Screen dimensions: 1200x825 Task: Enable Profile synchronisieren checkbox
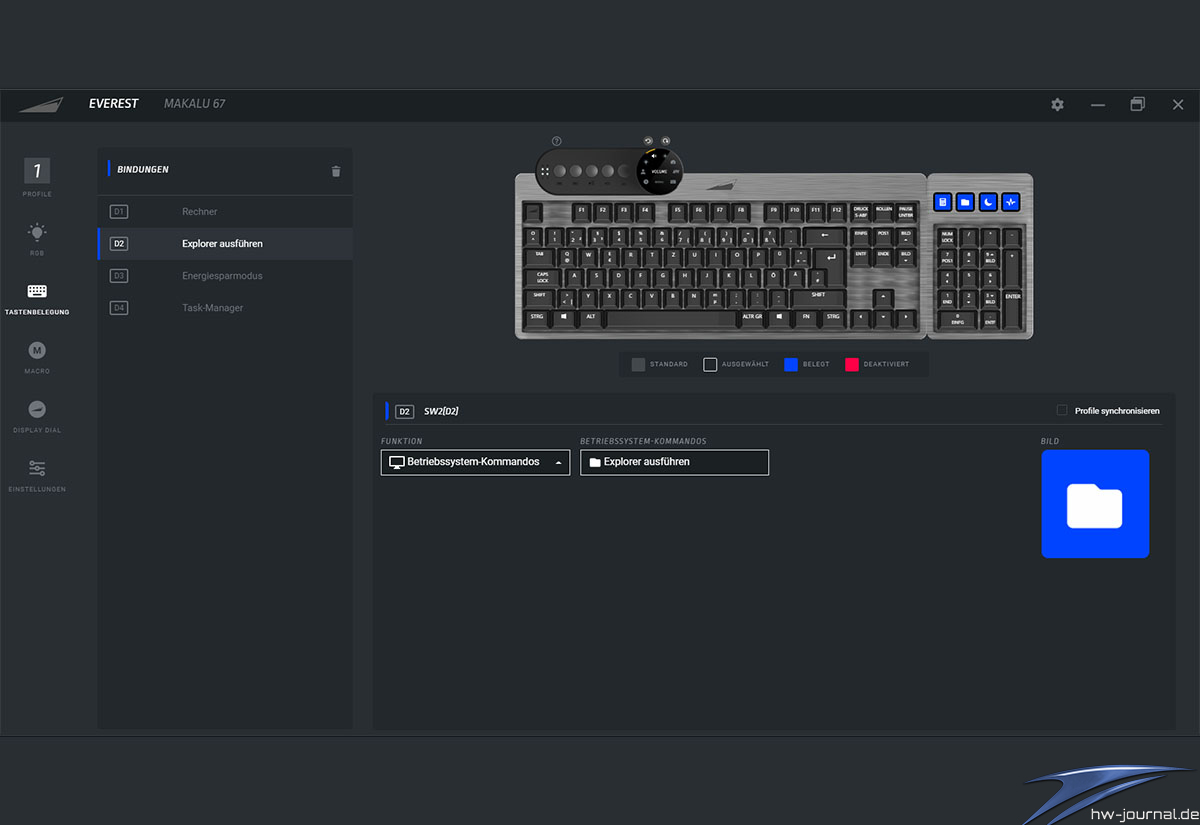(x=1062, y=411)
